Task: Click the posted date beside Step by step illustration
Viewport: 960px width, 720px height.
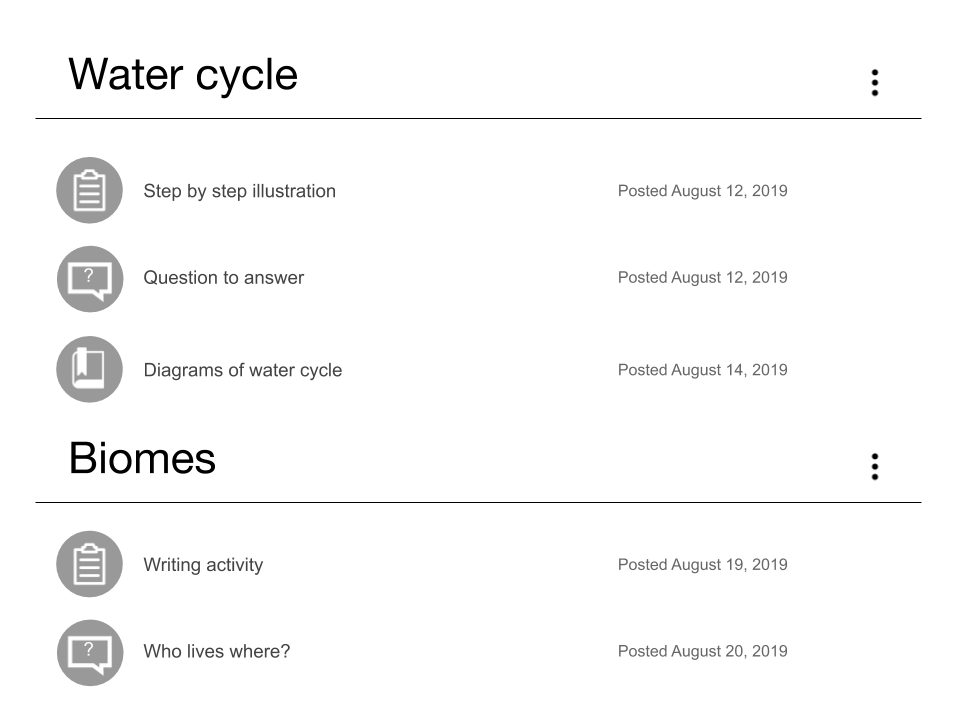Action: pyautogui.click(x=702, y=191)
